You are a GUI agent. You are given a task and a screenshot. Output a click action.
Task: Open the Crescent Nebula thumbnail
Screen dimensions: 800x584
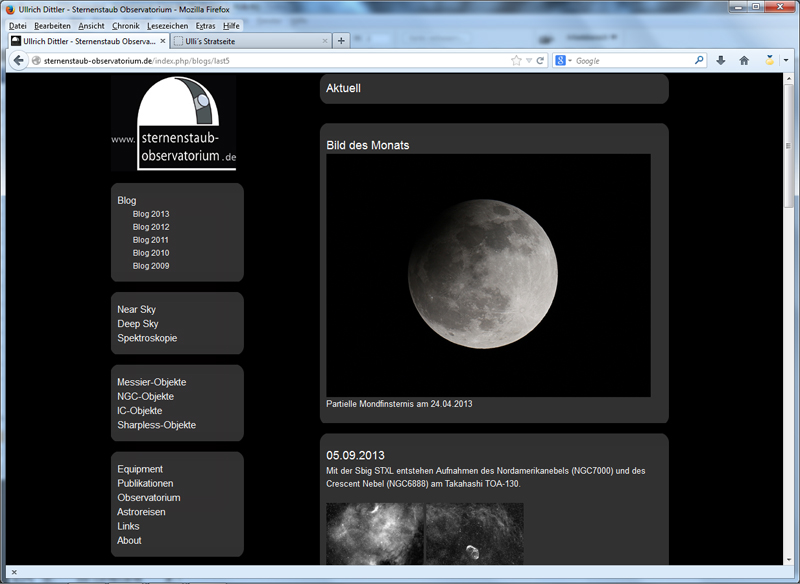475,534
